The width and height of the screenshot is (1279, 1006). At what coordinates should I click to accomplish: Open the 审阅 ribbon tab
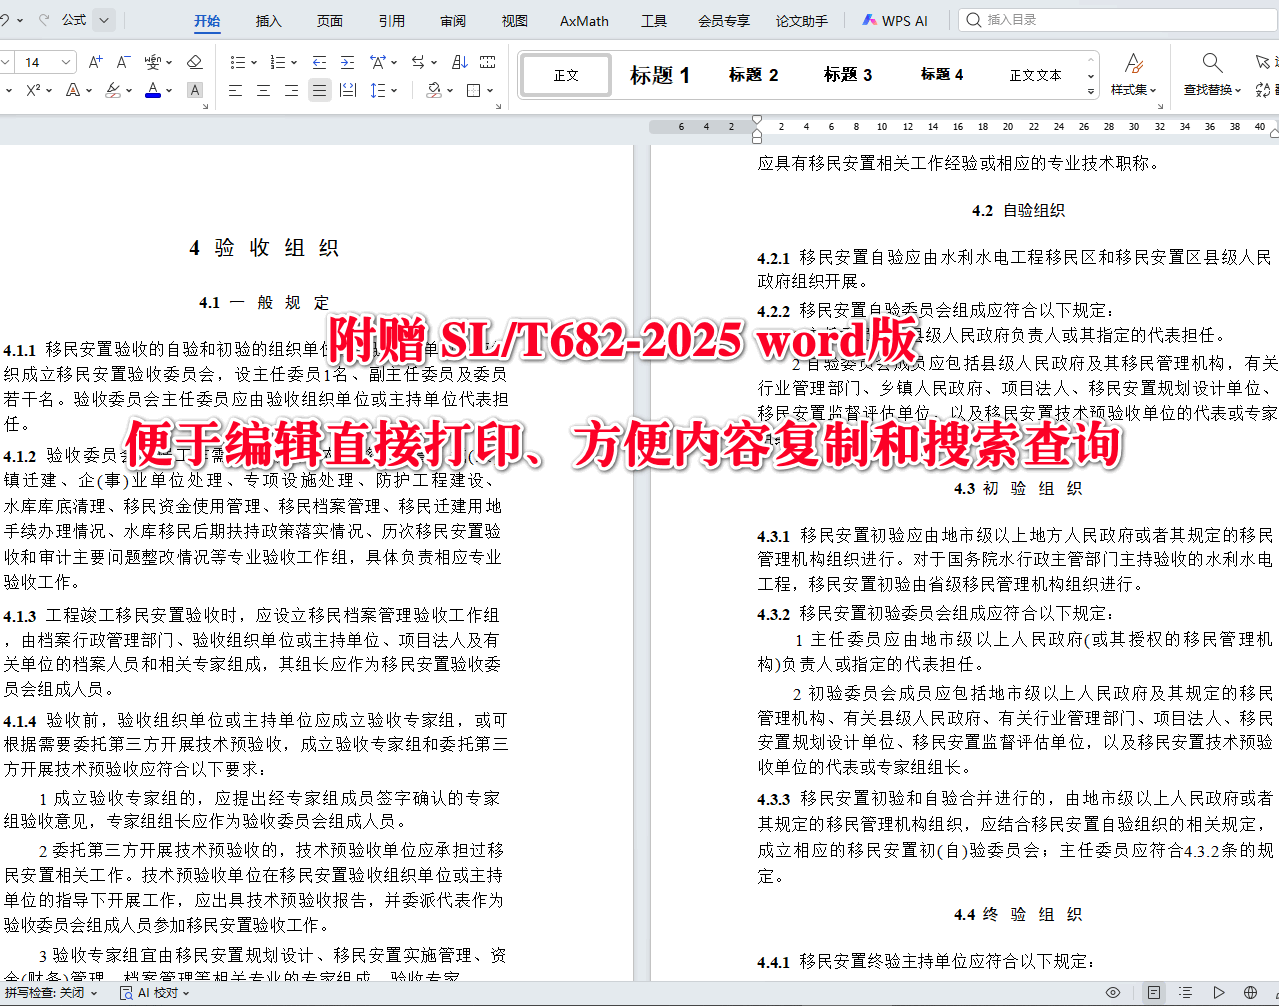451,20
